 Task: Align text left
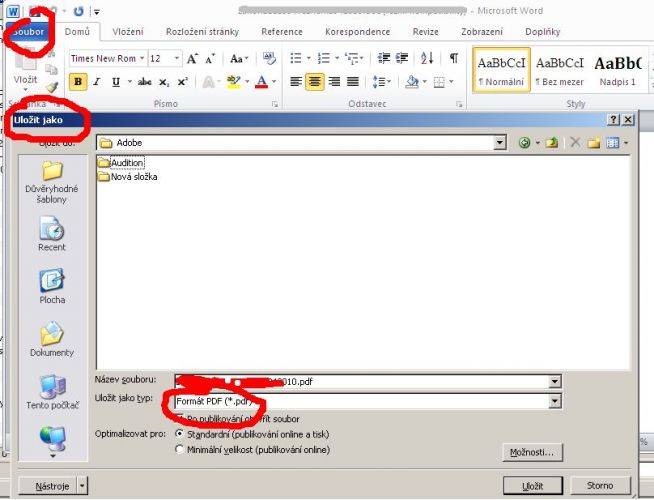(296, 81)
